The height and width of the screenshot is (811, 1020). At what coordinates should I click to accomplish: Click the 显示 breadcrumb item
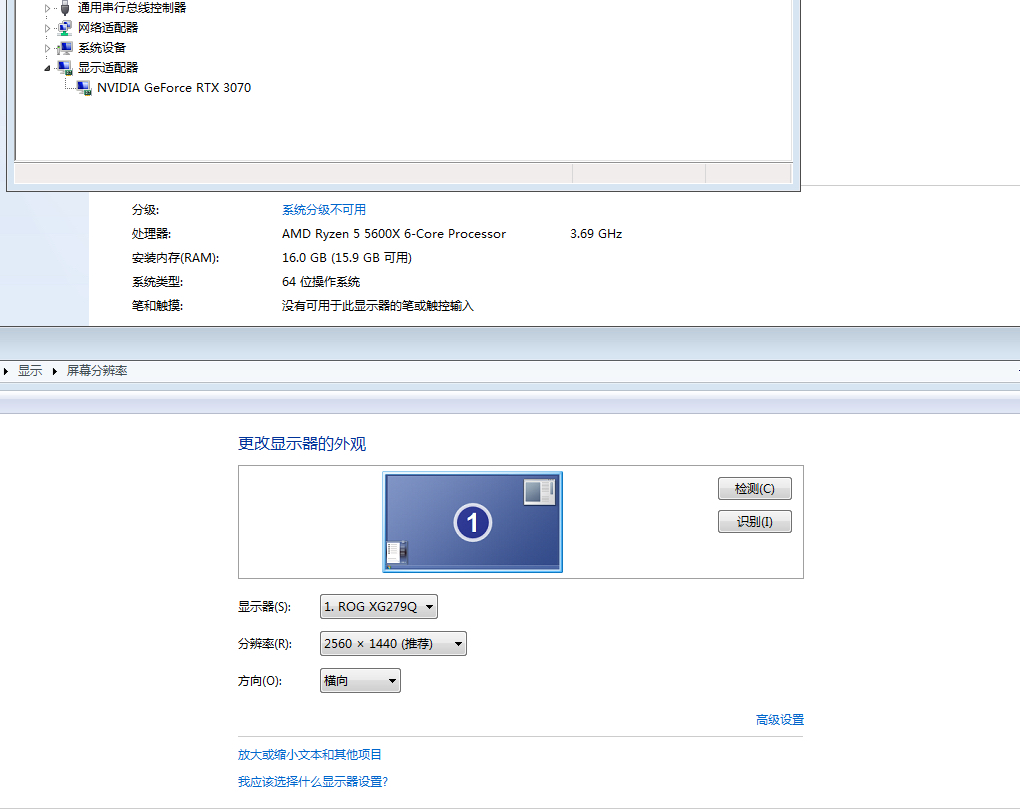tap(28, 370)
